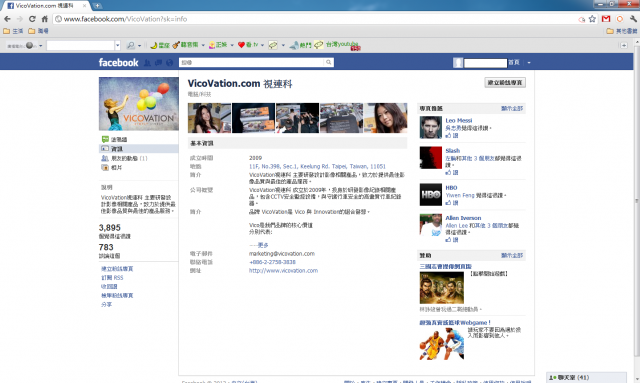Open dropdown beside toolbar magnifier icon
640x383 pixels.
coord(140,45)
